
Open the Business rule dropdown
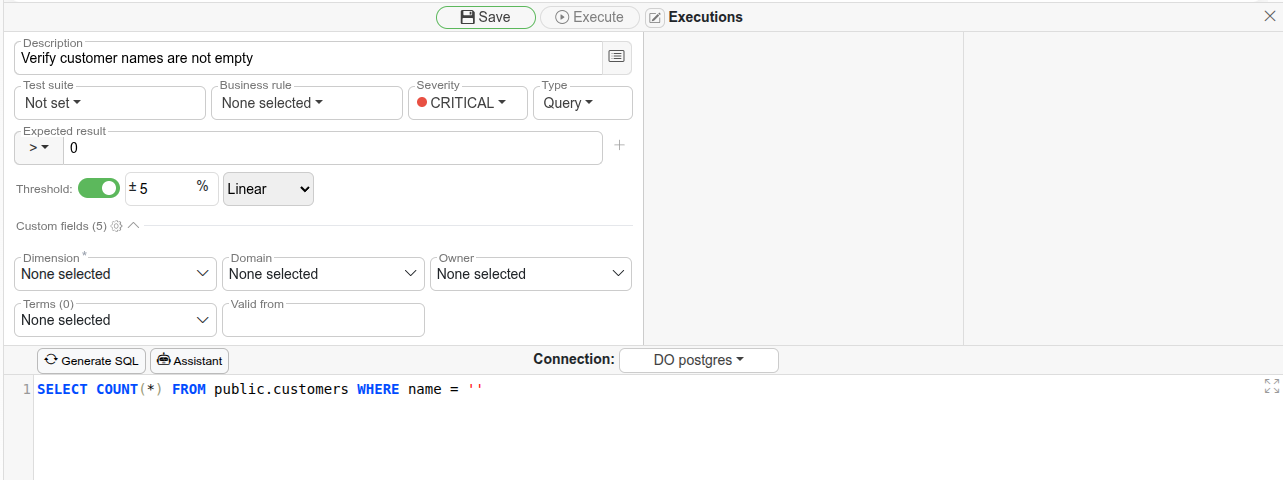(306, 103)
